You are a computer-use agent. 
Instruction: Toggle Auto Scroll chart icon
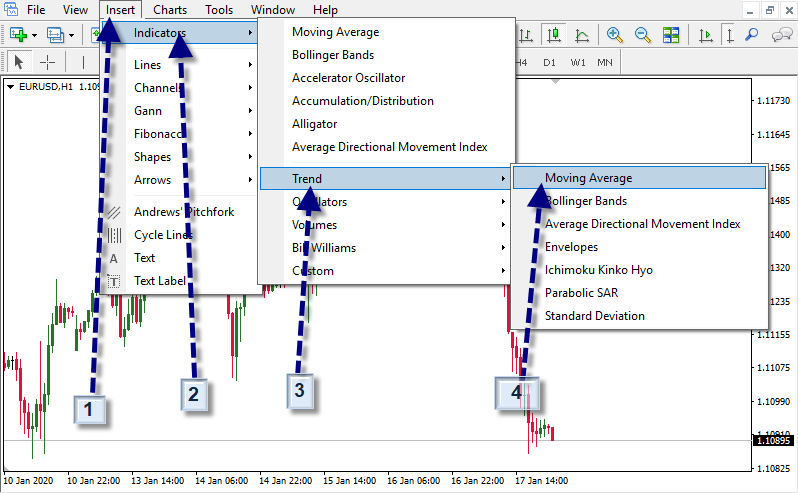[705, 35]
